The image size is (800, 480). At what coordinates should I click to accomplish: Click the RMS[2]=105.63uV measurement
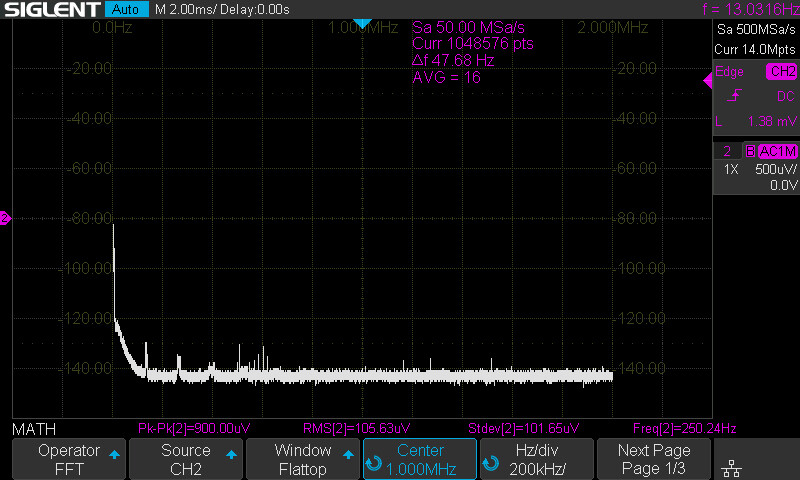click(356, 428)
